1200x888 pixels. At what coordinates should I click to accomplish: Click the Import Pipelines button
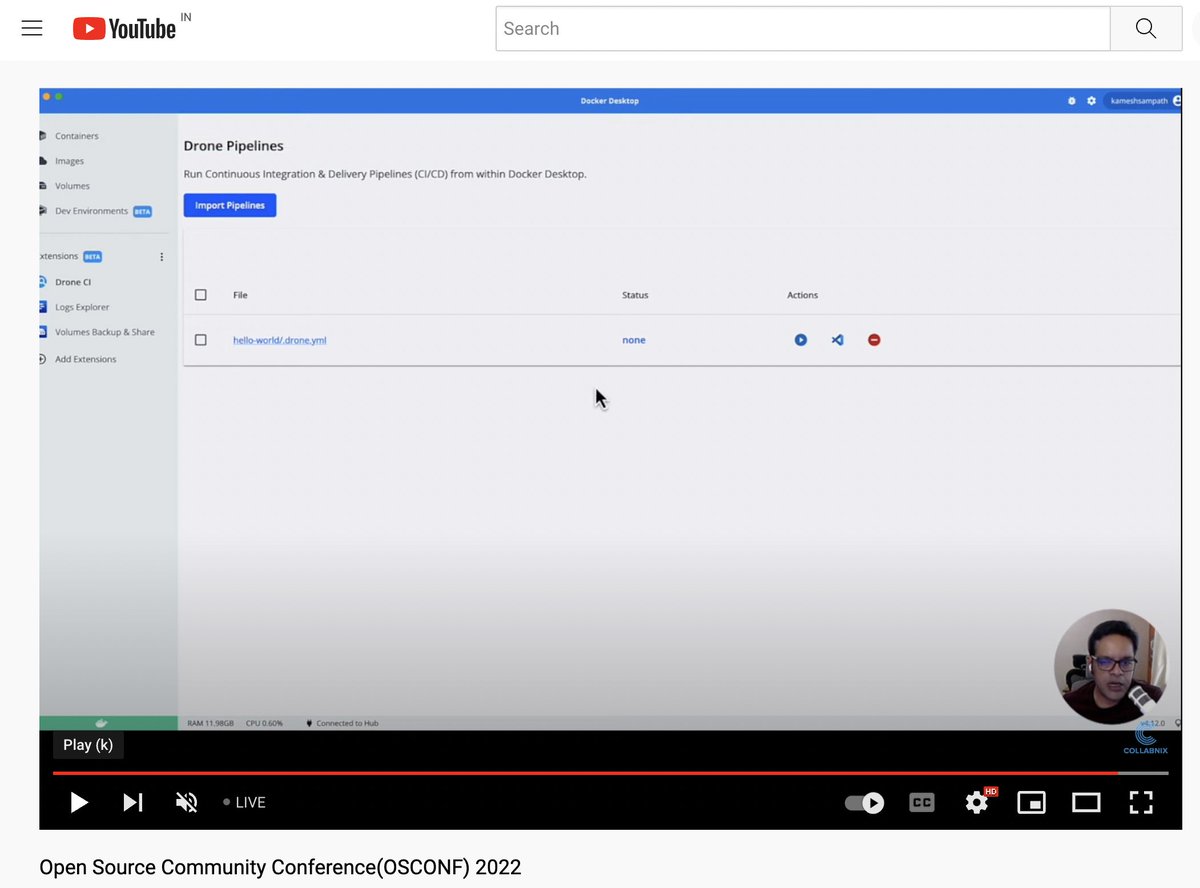(x=230, y=205)
